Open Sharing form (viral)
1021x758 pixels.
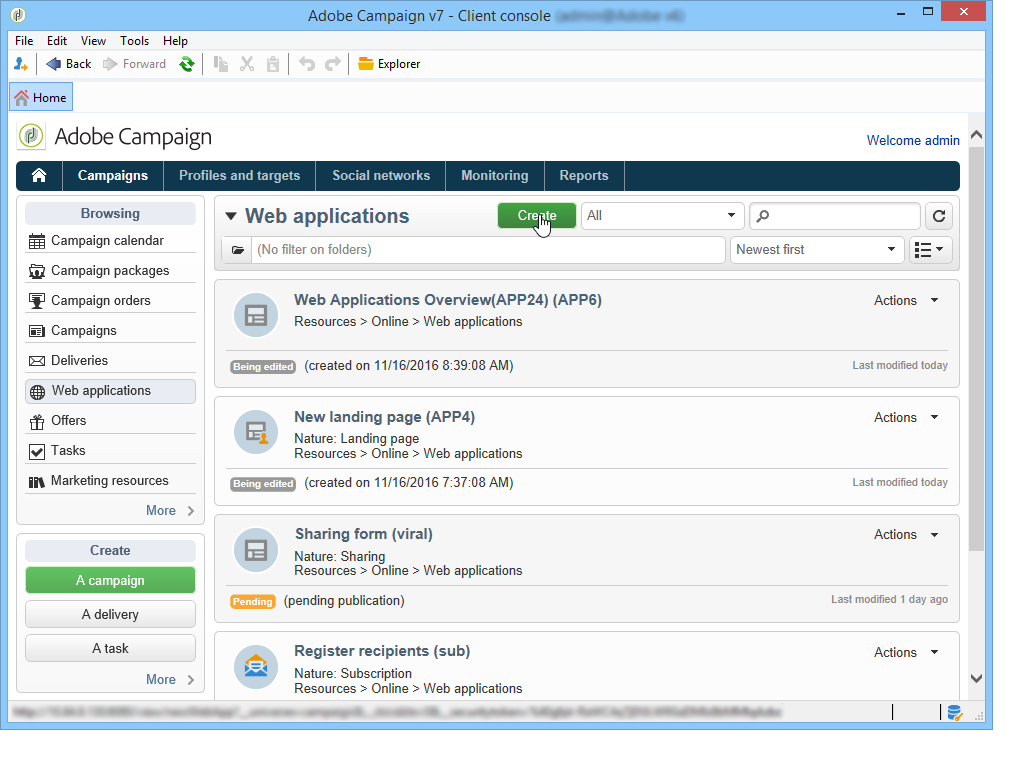click(x=363, y=534)
